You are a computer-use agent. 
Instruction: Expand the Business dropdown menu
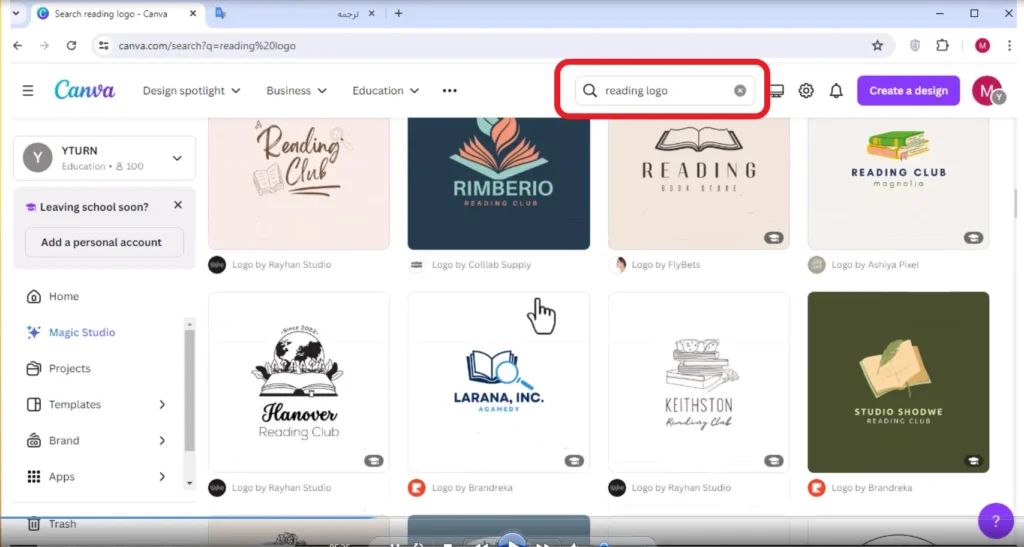coord(296,91)
